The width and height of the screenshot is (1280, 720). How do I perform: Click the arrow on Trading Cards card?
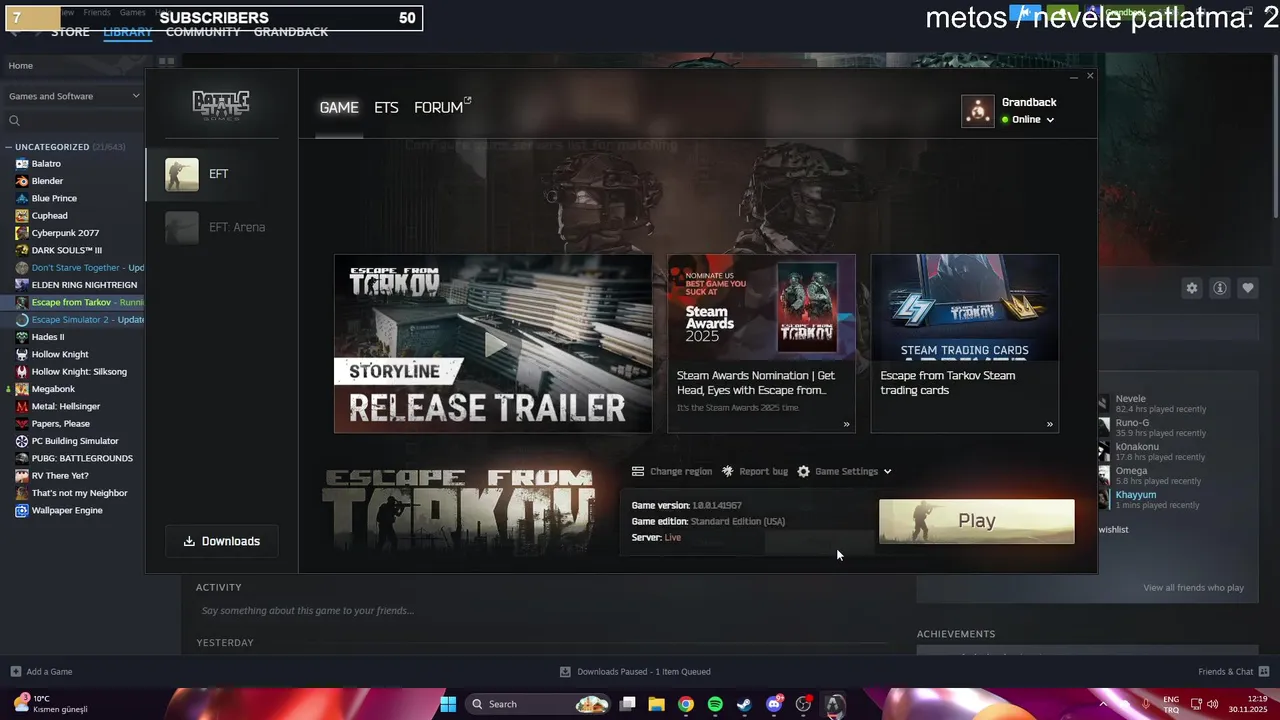point(1049,424)
